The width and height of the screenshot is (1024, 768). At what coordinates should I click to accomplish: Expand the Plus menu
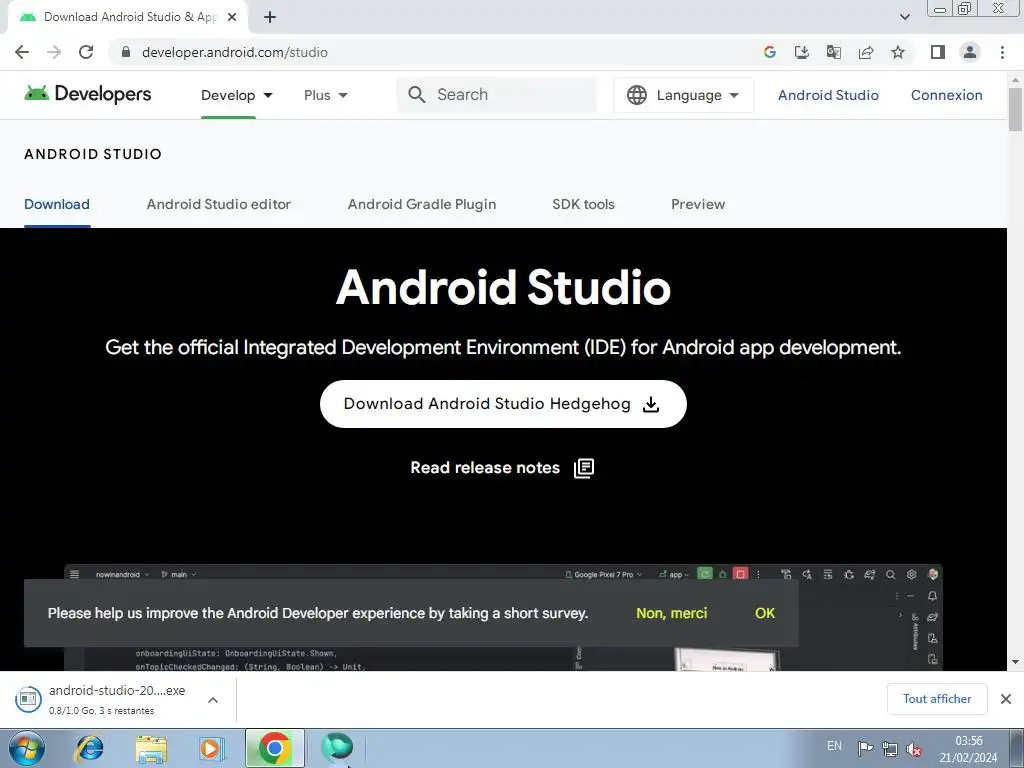(326, 95)
